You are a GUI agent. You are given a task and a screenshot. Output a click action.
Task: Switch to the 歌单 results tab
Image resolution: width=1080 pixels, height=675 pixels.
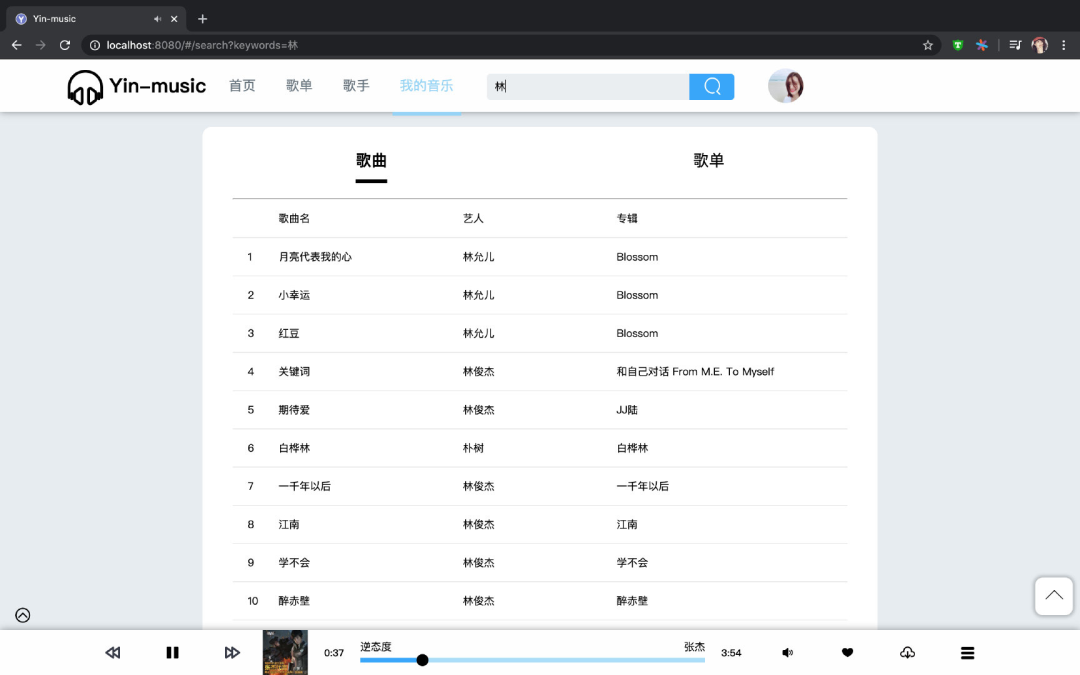(708, 160)
